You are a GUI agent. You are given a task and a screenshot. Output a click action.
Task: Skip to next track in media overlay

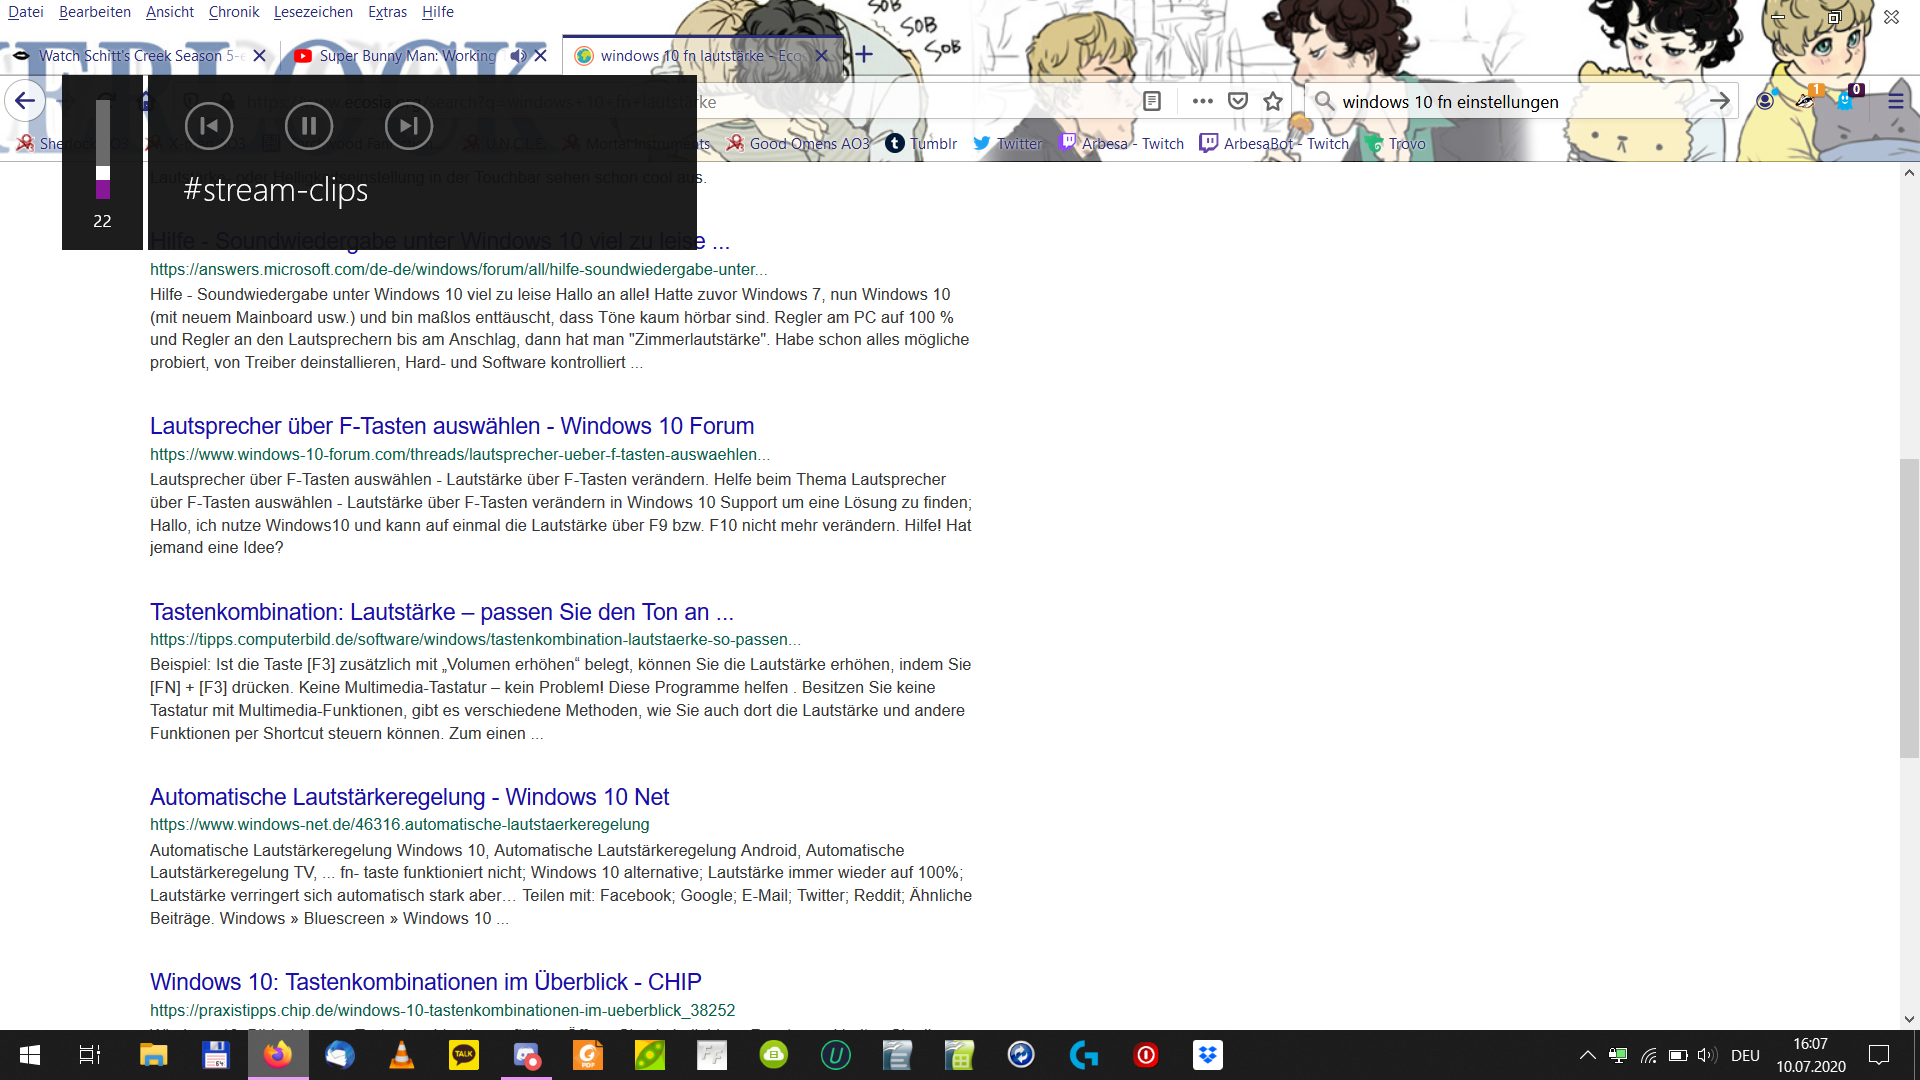(x=409, y=126)
